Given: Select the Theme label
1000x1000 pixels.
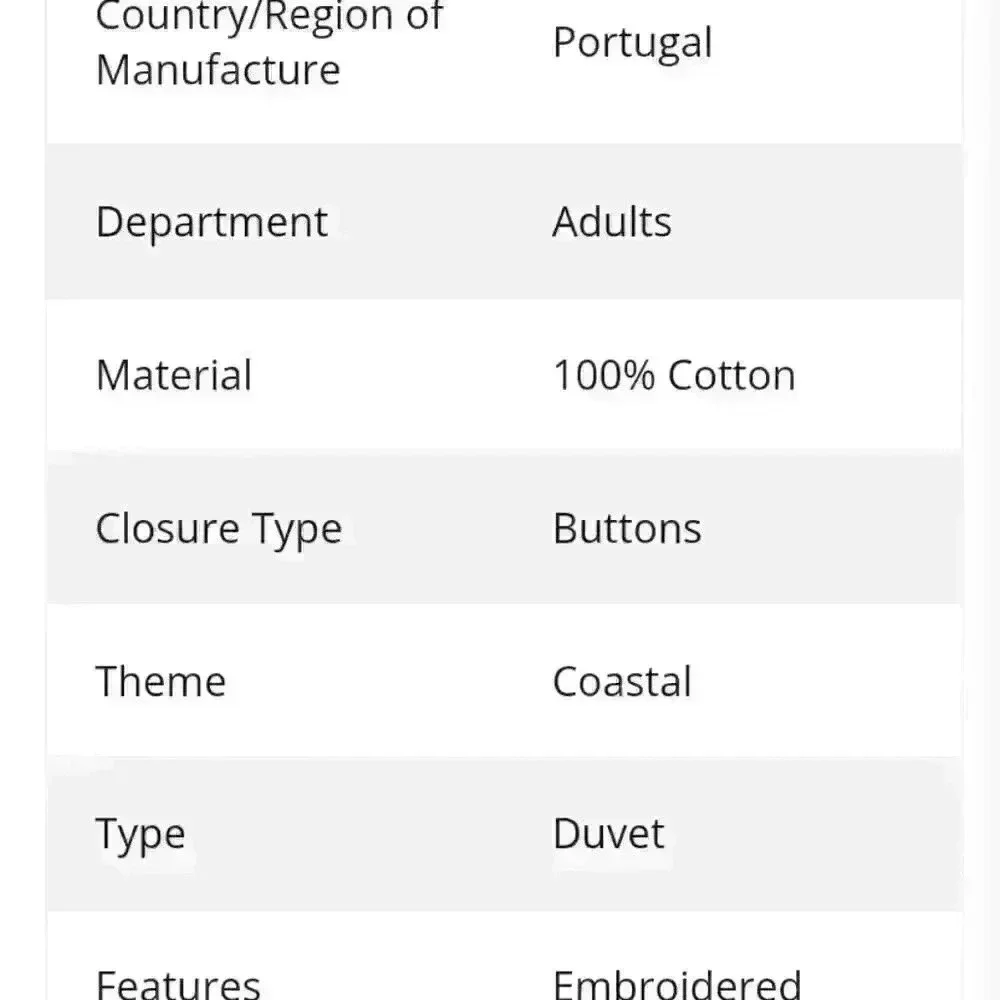Looking at the screenshot, I should click(x=161, y=681).
